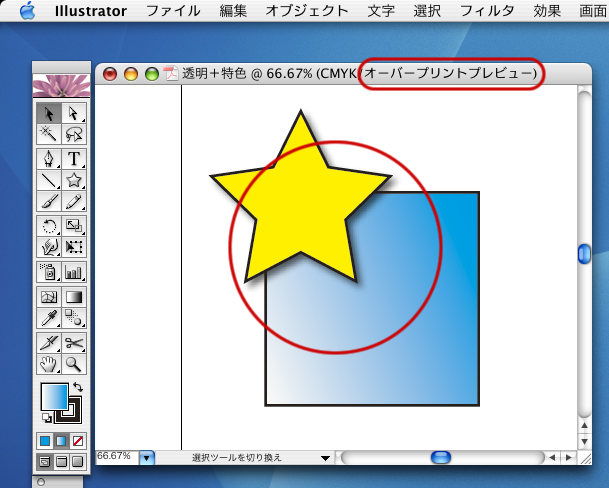Open the ファイル menu
This screenshot has height=488, width=609.
tap(173, 11)
